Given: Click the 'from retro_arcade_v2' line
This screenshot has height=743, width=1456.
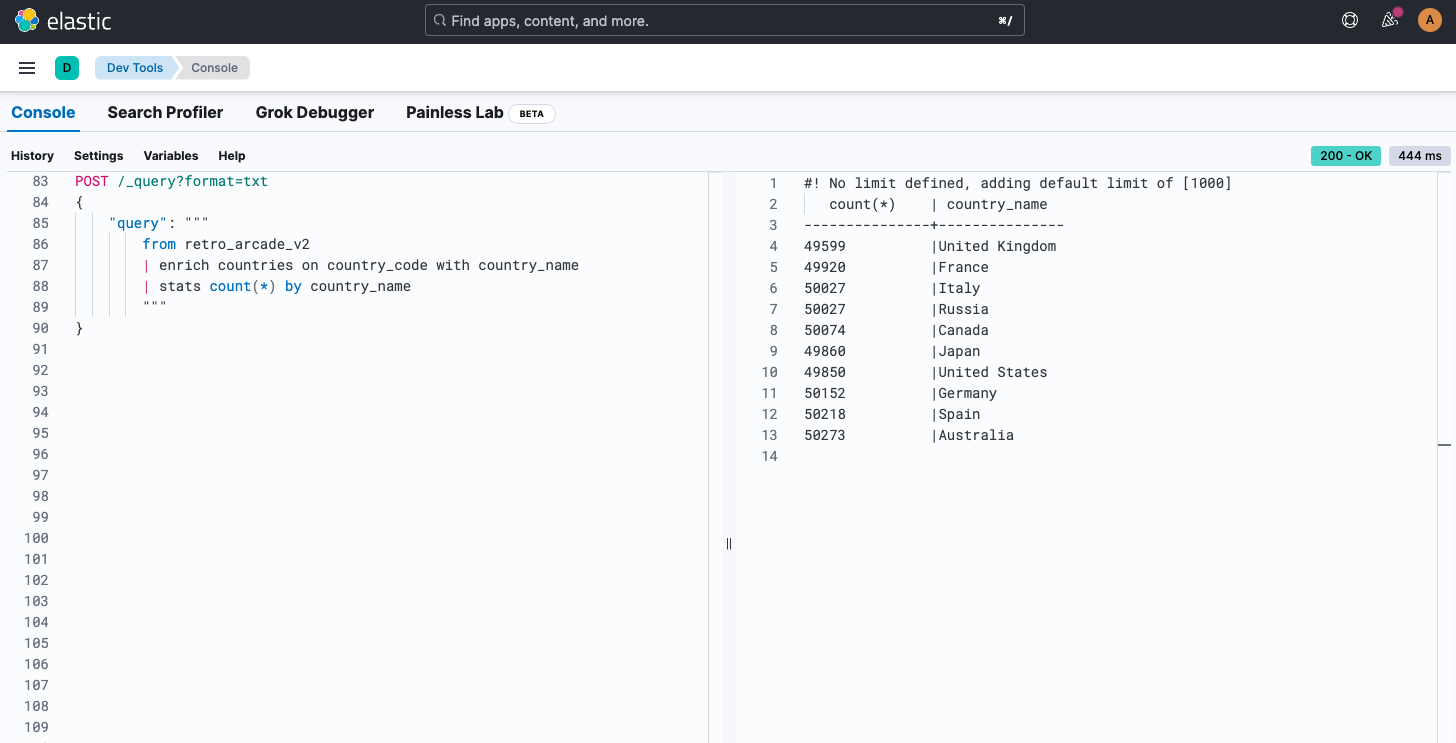Looking at the screenshot, I should [226, 244].
